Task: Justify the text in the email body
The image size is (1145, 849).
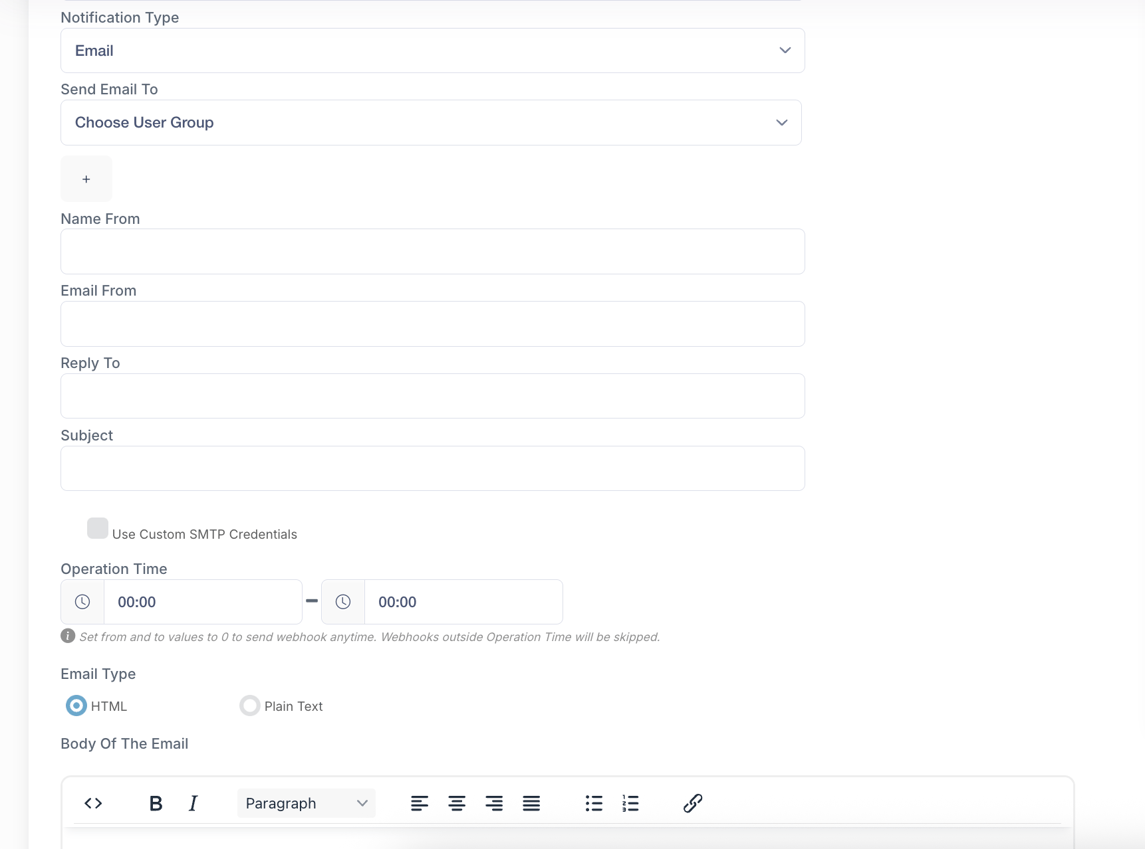Action: coord(531,802)
